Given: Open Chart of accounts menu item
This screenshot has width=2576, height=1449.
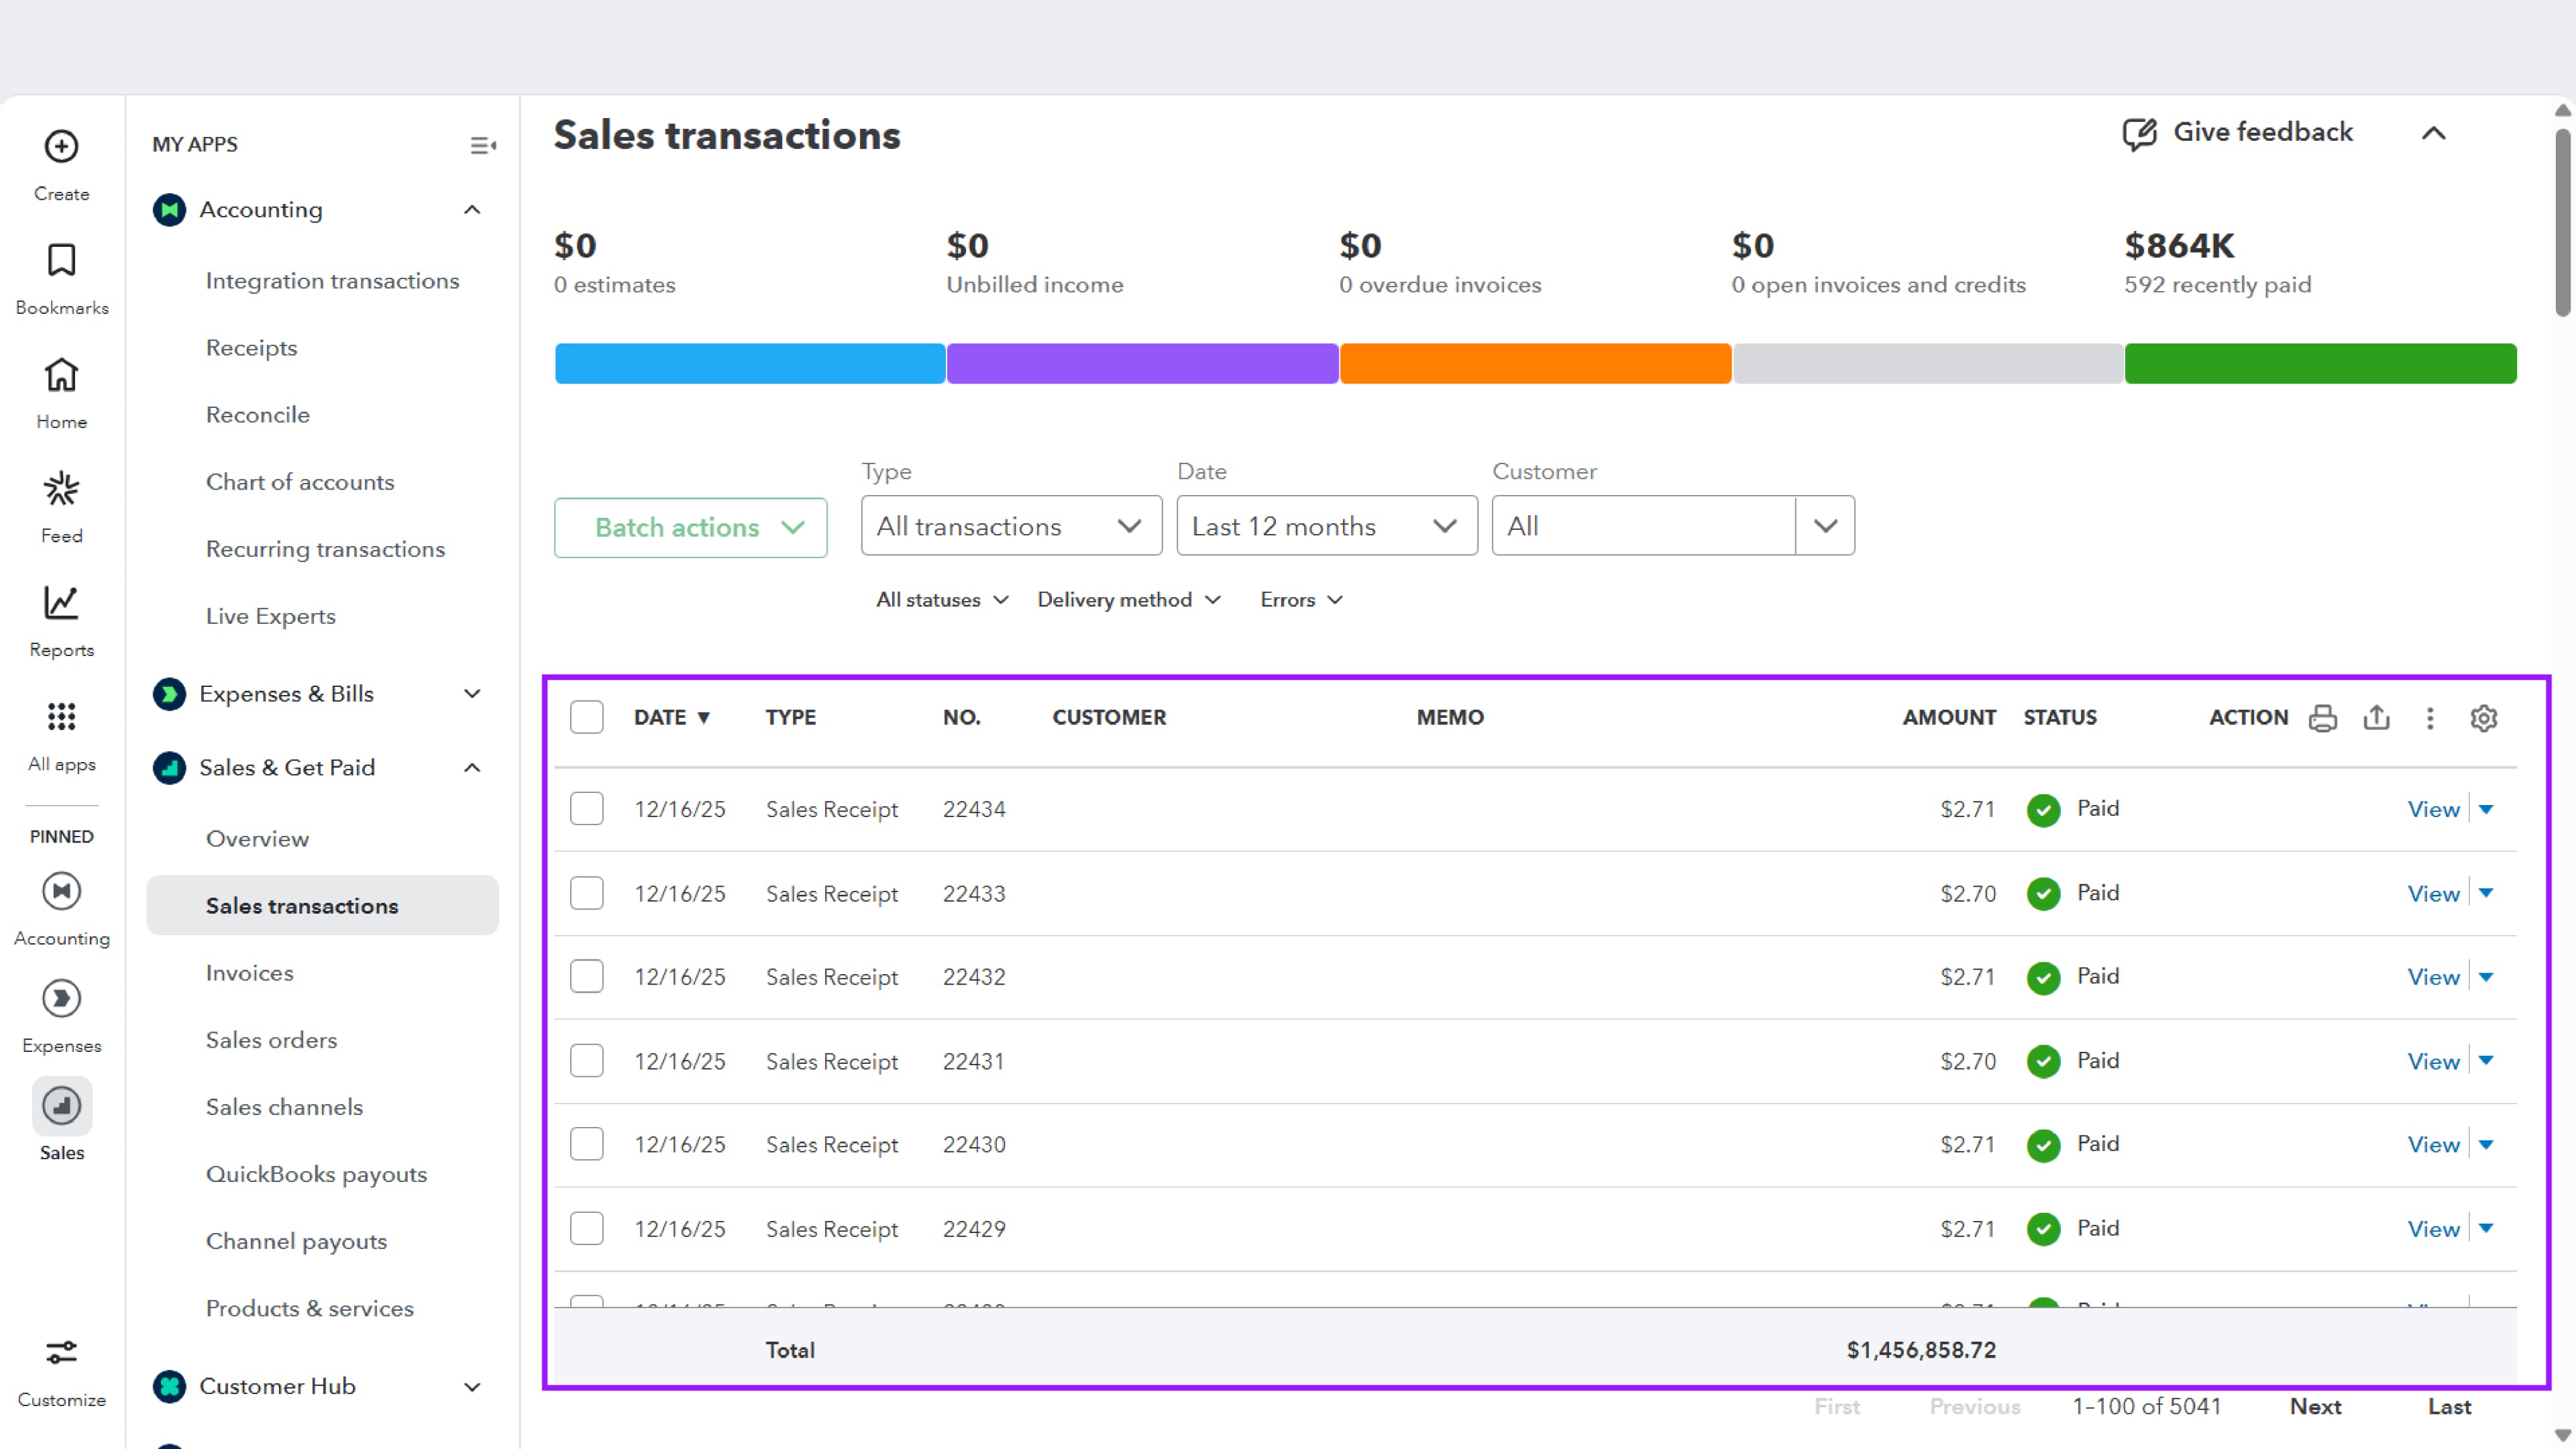Looking at the screenshot, I should [x=300, y=482].
